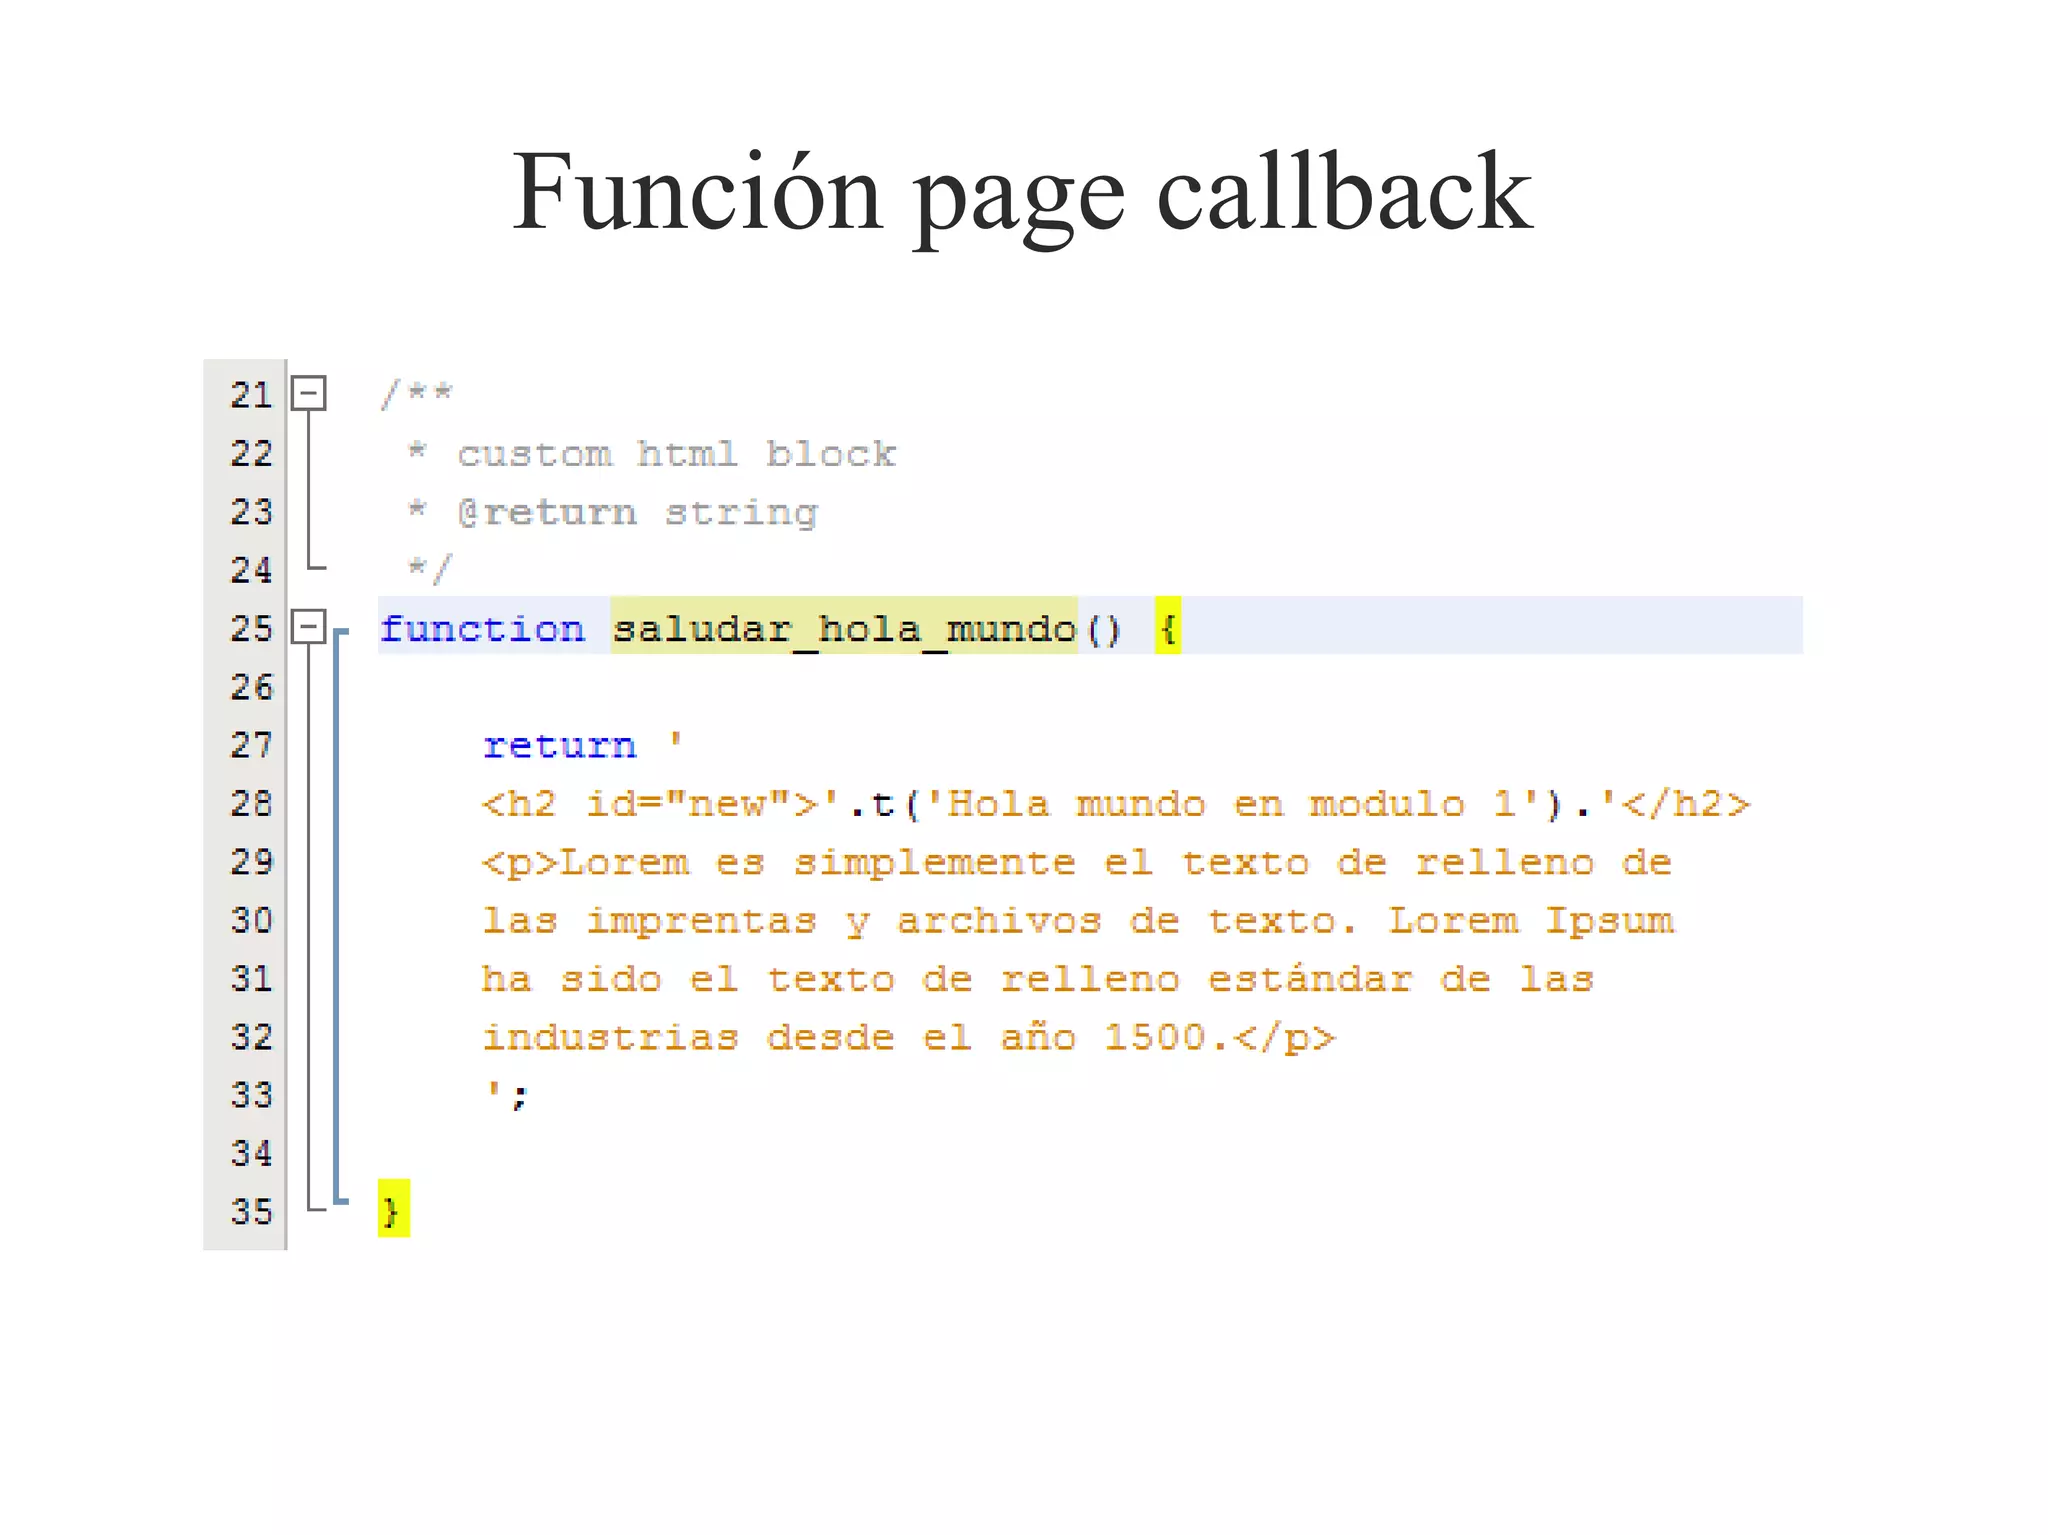Click line number 31 in the gutter
The width and height of the screenshot is (2048, 1535).
(251, 978)
